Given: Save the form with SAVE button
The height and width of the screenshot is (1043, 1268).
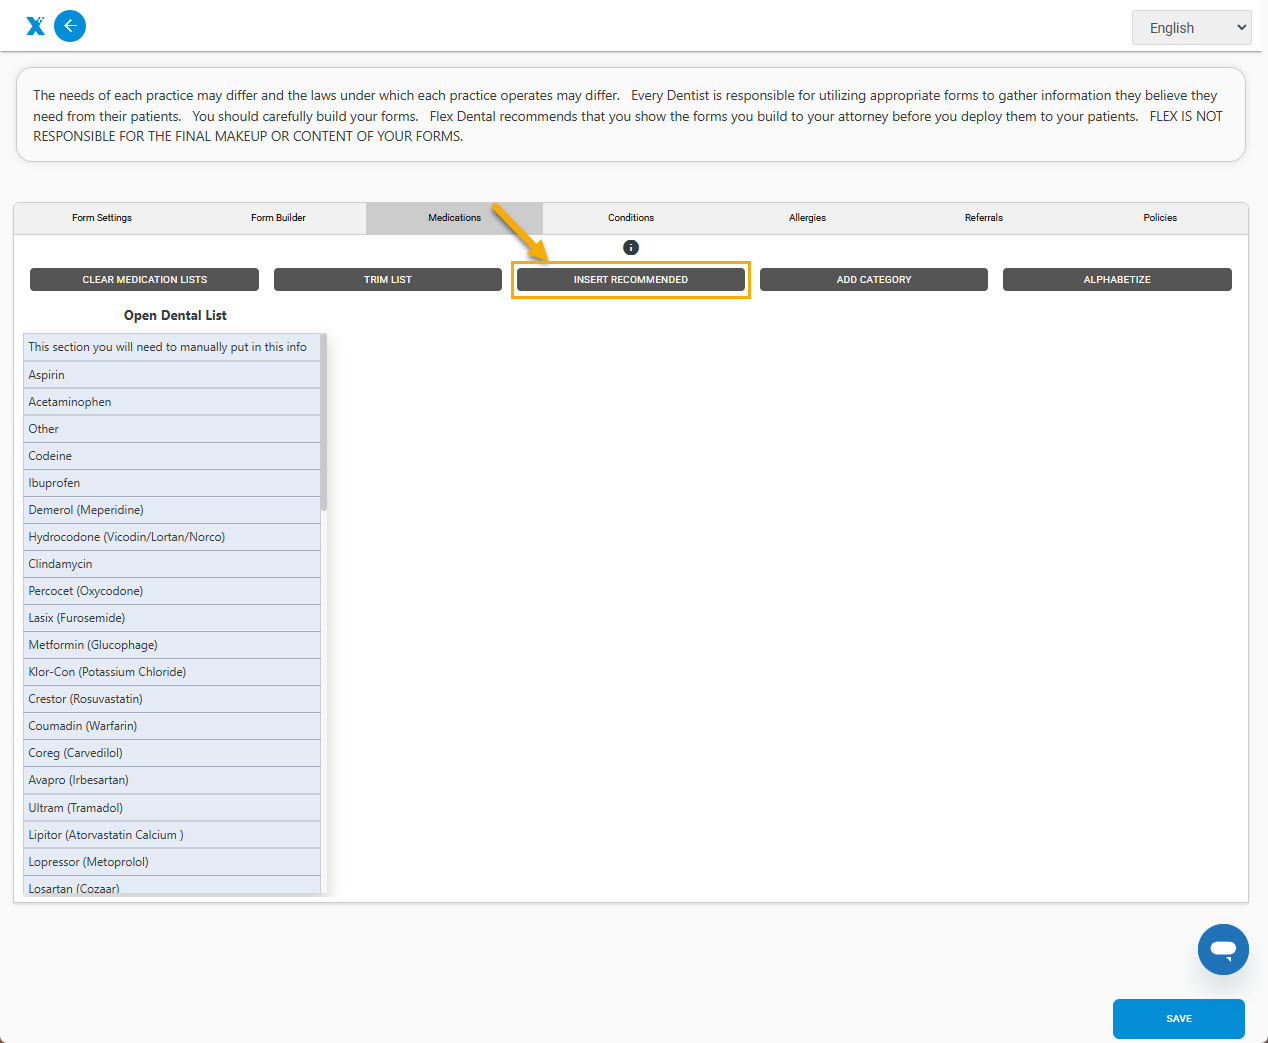Looking at the screenshot, I should 1179,1019.
